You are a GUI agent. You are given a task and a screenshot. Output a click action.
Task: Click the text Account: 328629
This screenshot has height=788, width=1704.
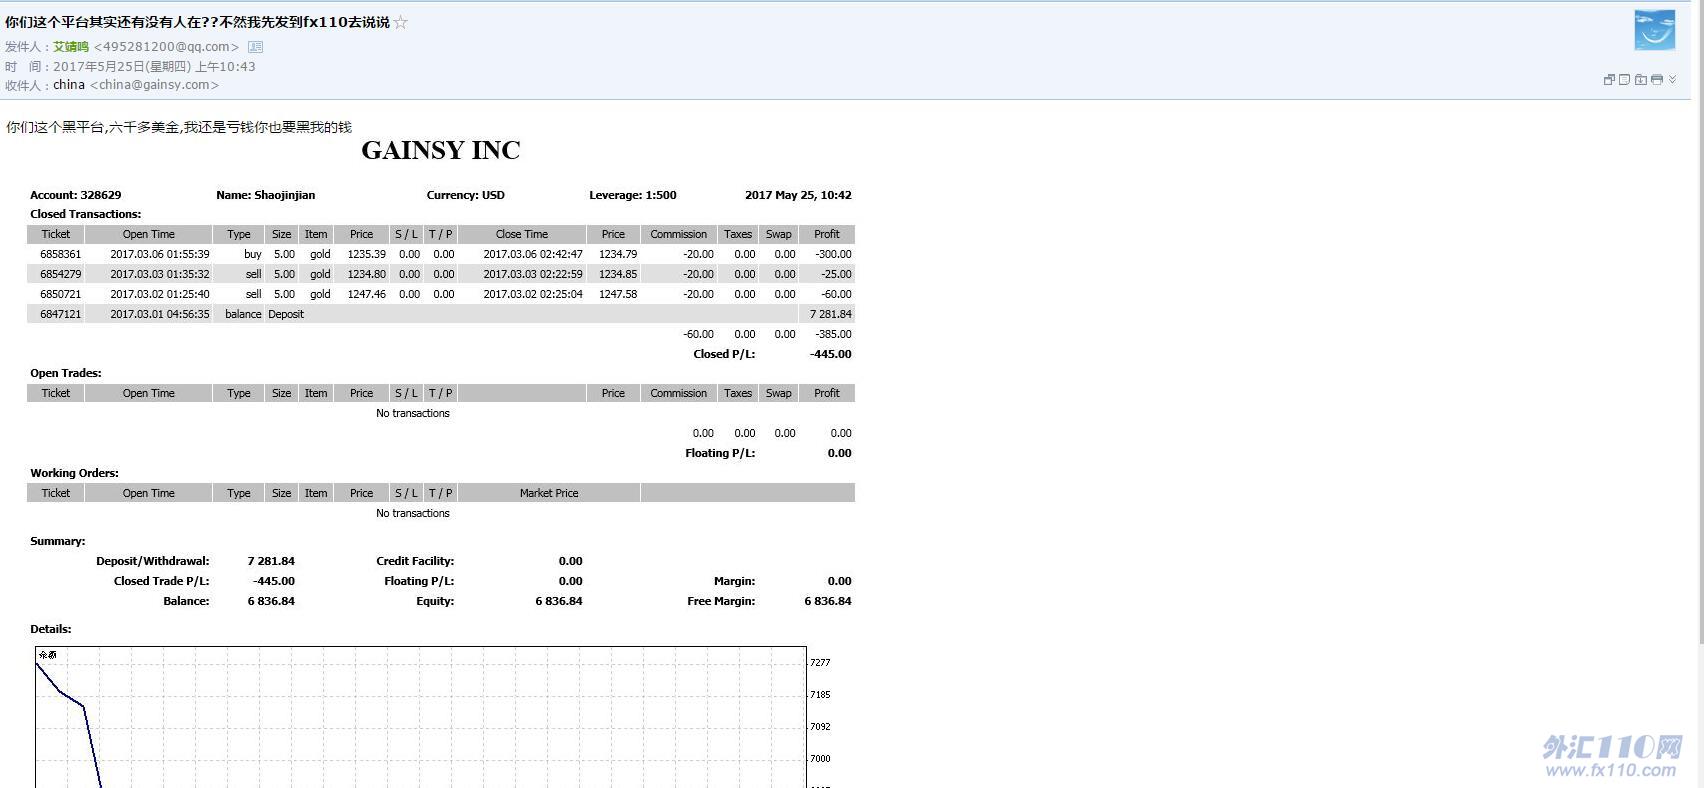76,195
